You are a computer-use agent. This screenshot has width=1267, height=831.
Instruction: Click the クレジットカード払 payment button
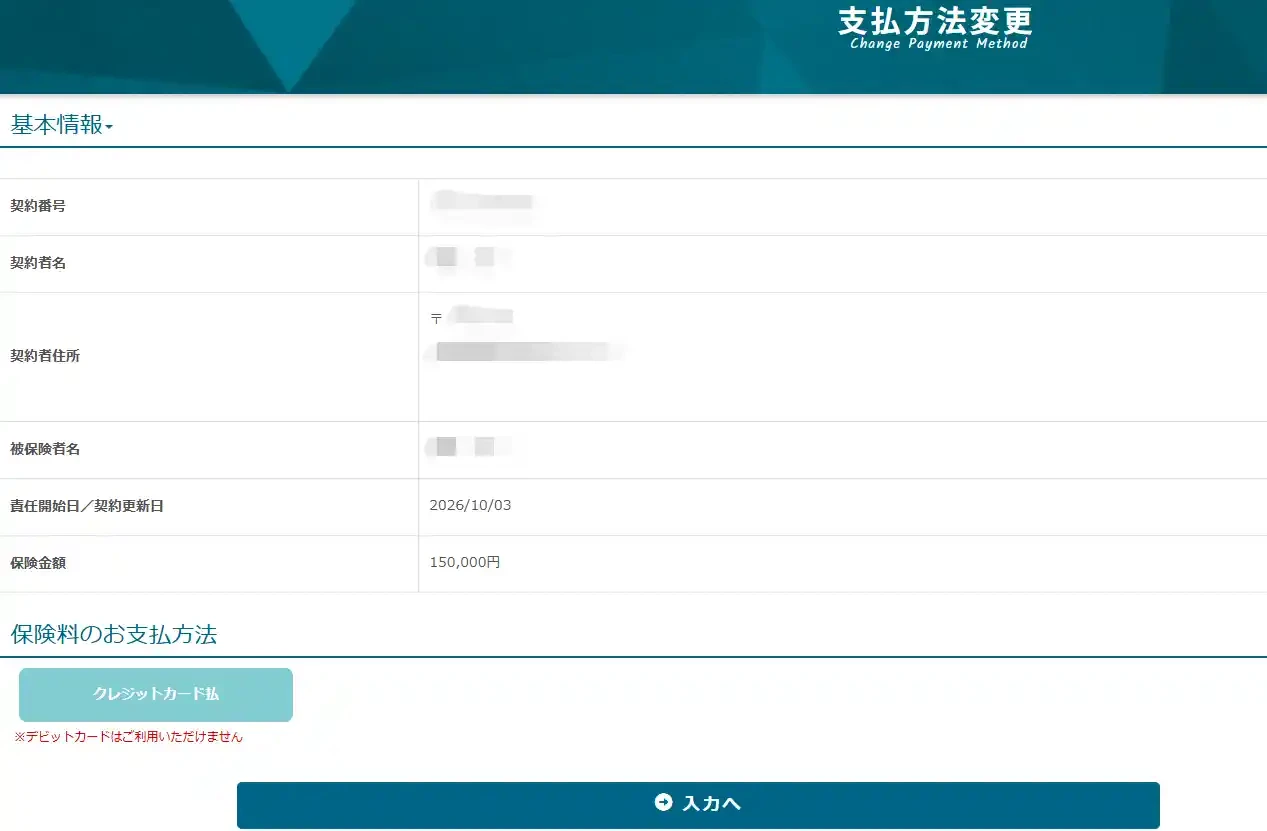pyautogui.click(x=156, y=694)
